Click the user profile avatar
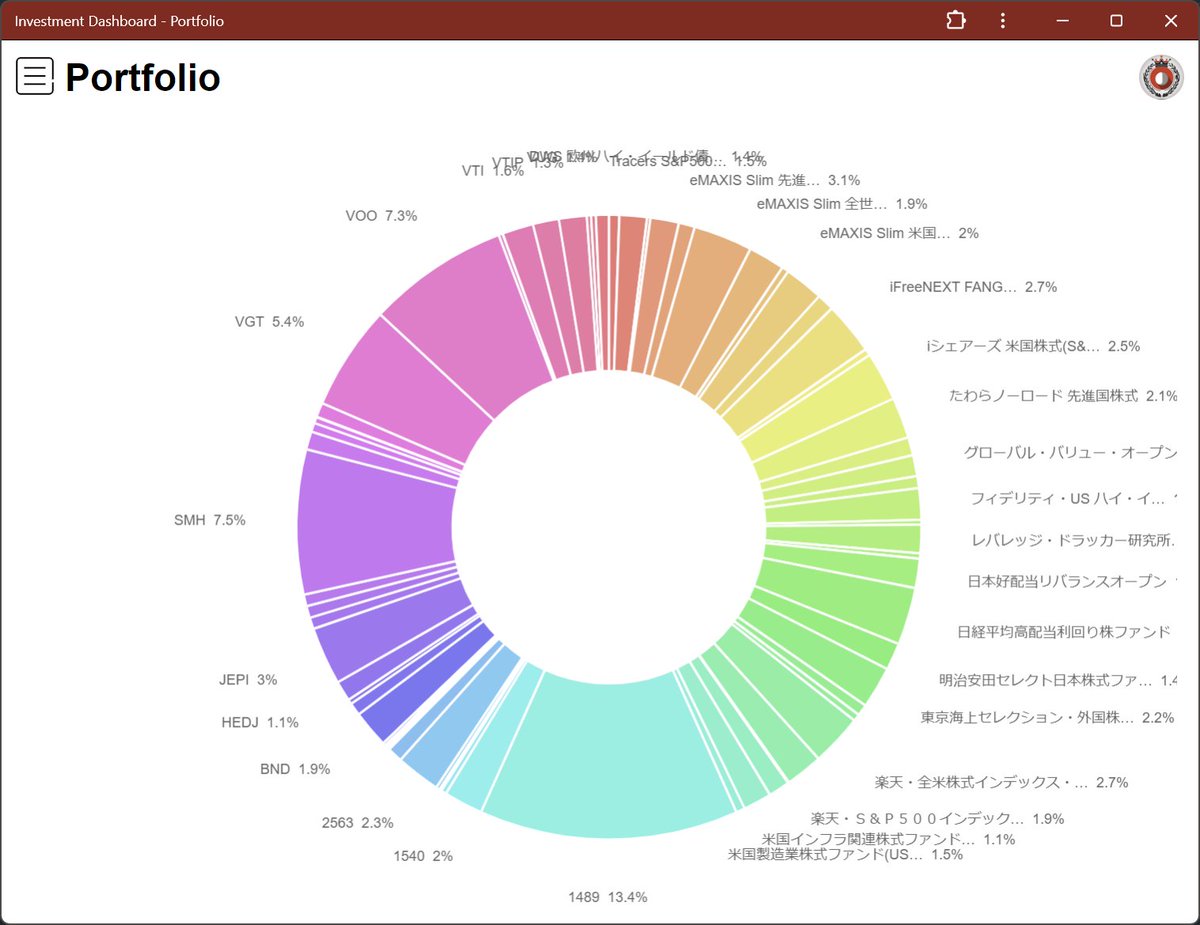The width and height of the screenshot is (1200, 925). coord(1161,78)
